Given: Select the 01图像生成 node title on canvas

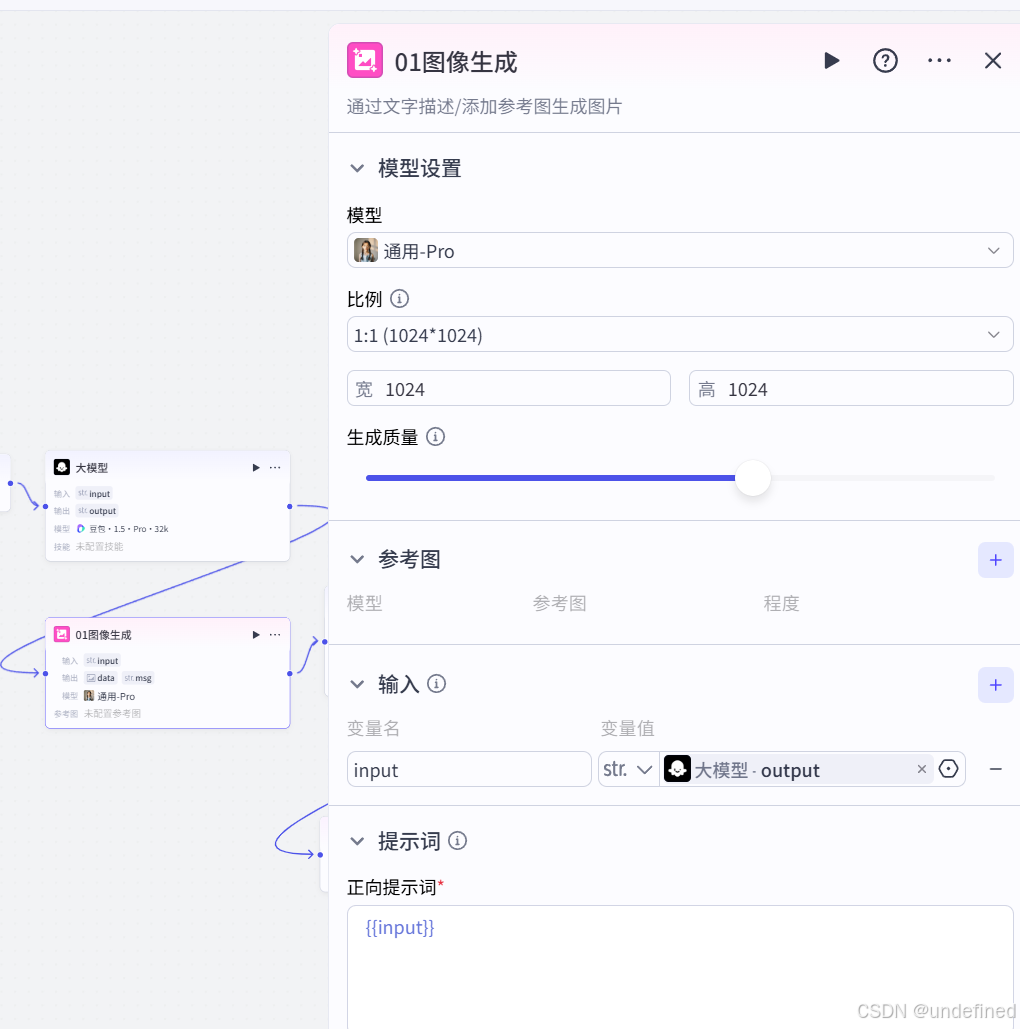Looking at the screenshot, I should click(x=103, y=635).
